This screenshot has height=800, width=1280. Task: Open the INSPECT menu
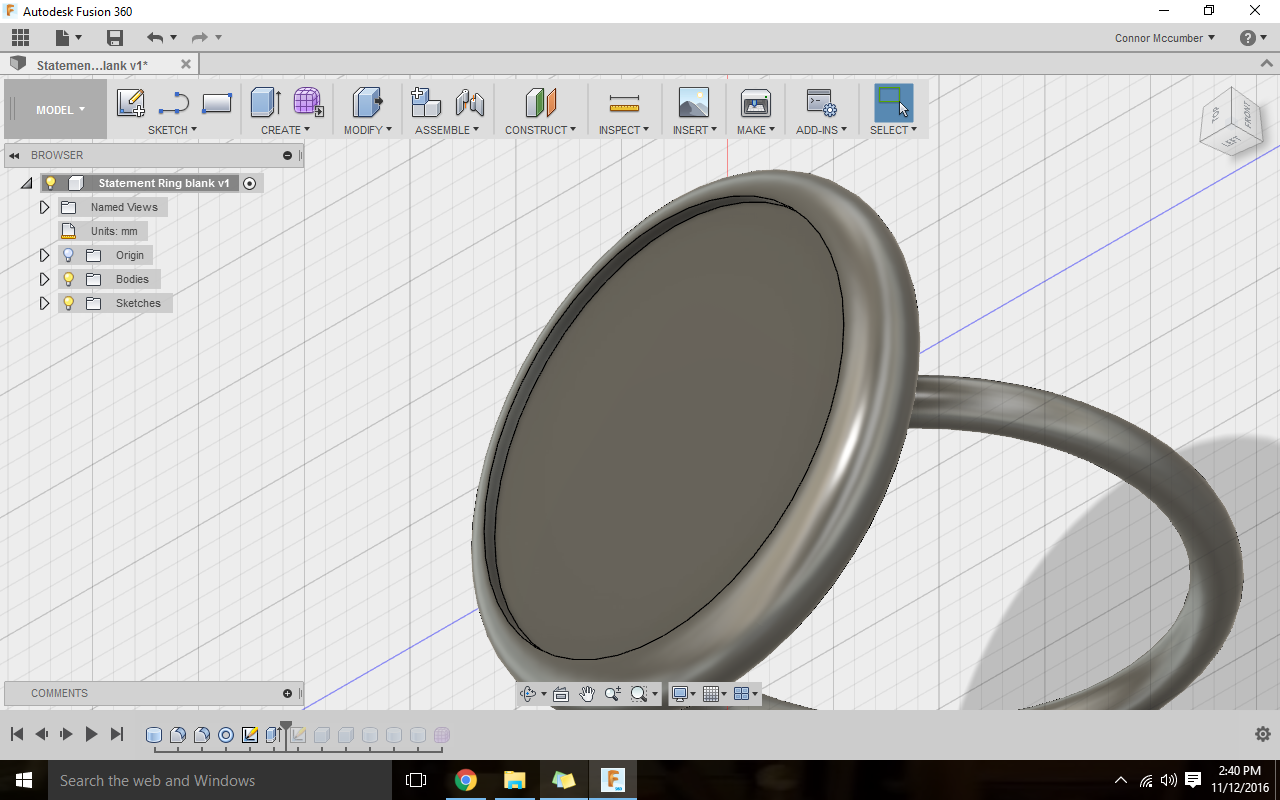624,130
